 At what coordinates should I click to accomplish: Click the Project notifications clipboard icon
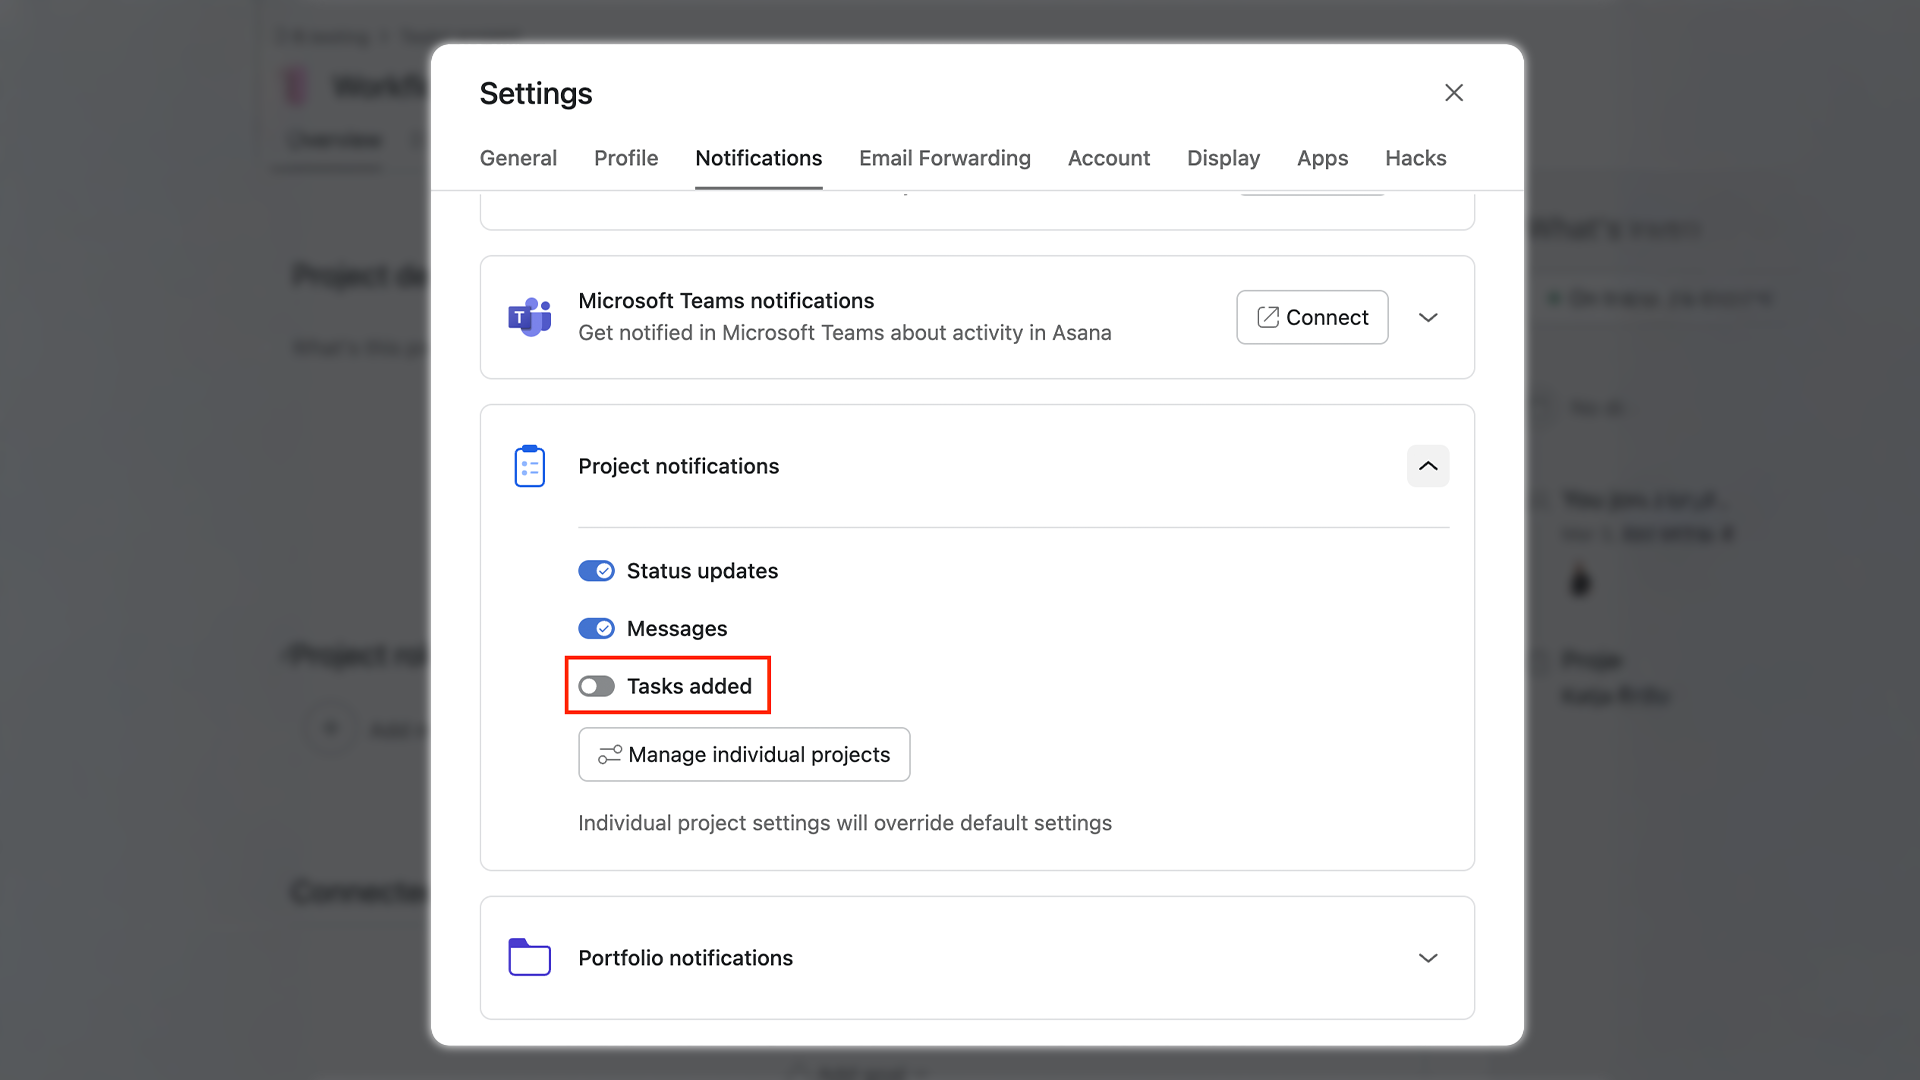point(529,466)
